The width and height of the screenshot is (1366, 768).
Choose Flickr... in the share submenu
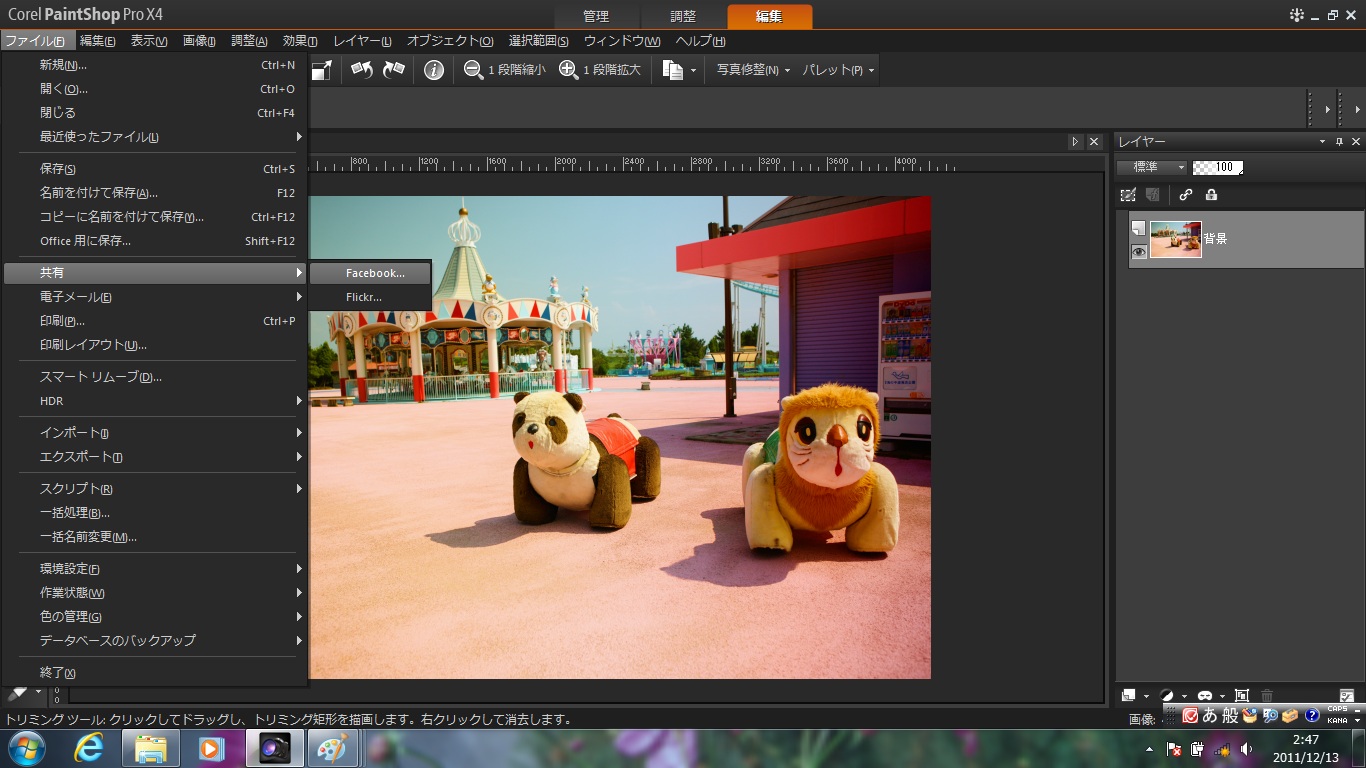pyautogui.click(x=364, y=297)
